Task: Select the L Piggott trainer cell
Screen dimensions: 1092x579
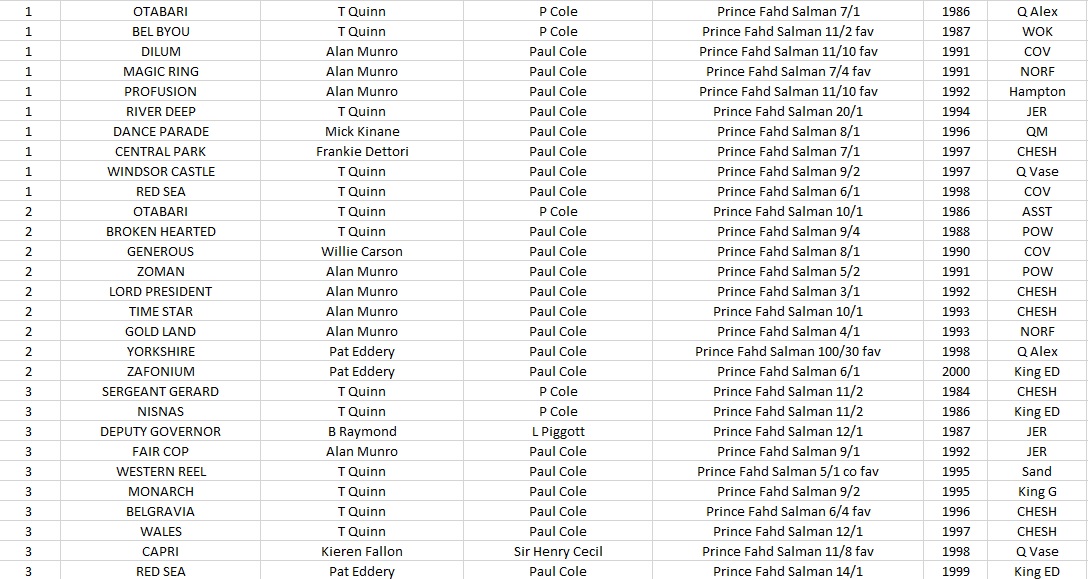Action: point(558,431)
